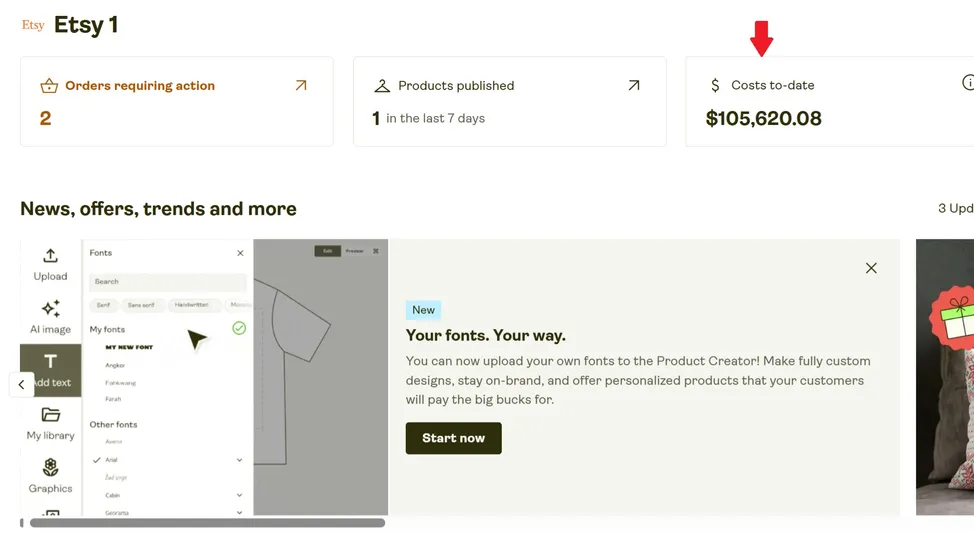Click the Etsy logo beside store name
Screen dimensions: 974x548
tap(33, 25)
